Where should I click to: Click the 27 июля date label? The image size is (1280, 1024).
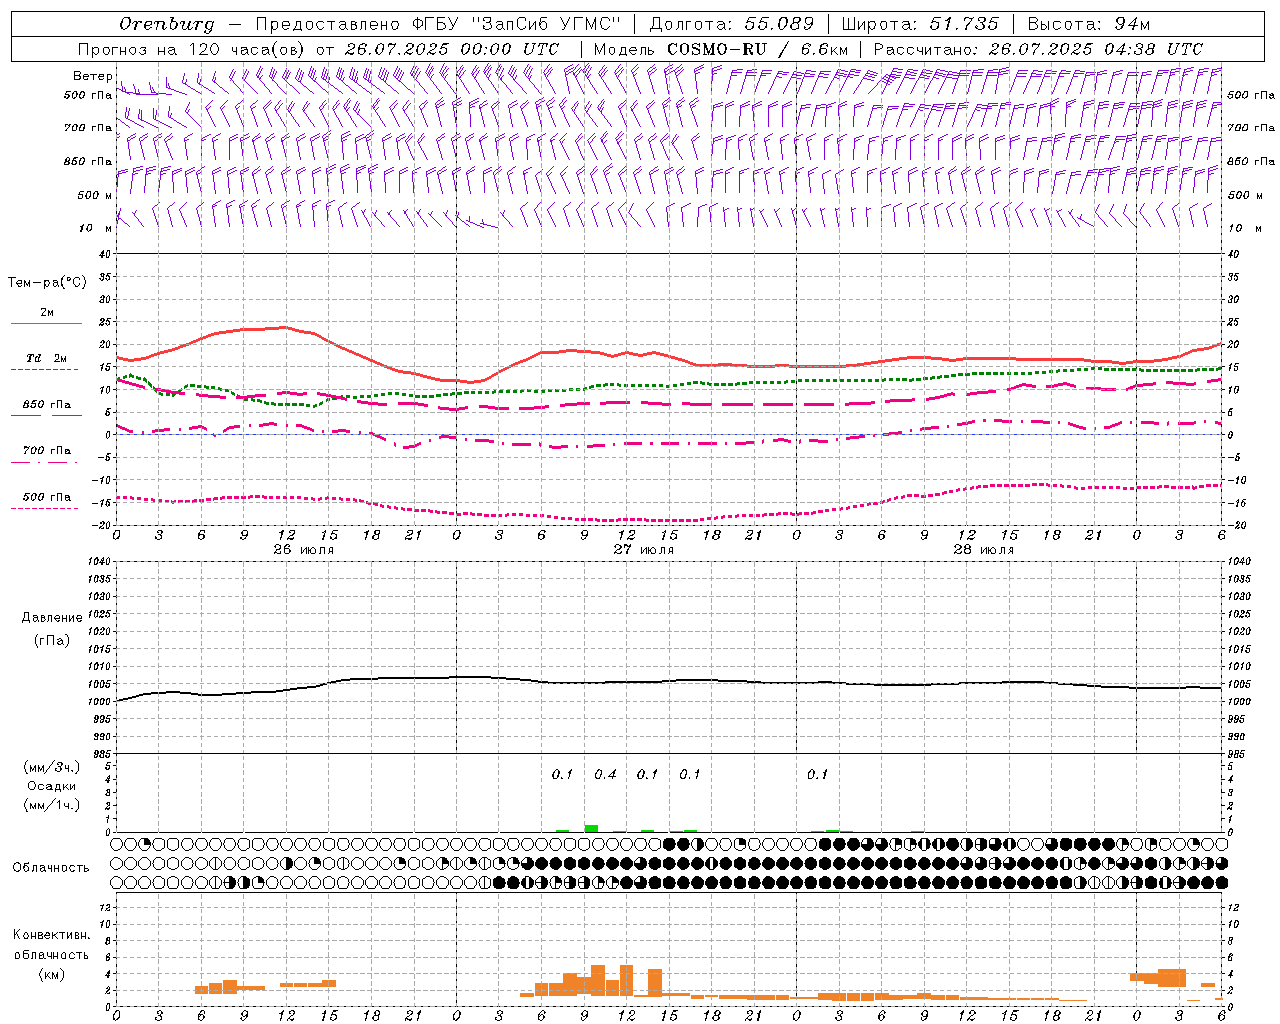[x=644, y=550]
